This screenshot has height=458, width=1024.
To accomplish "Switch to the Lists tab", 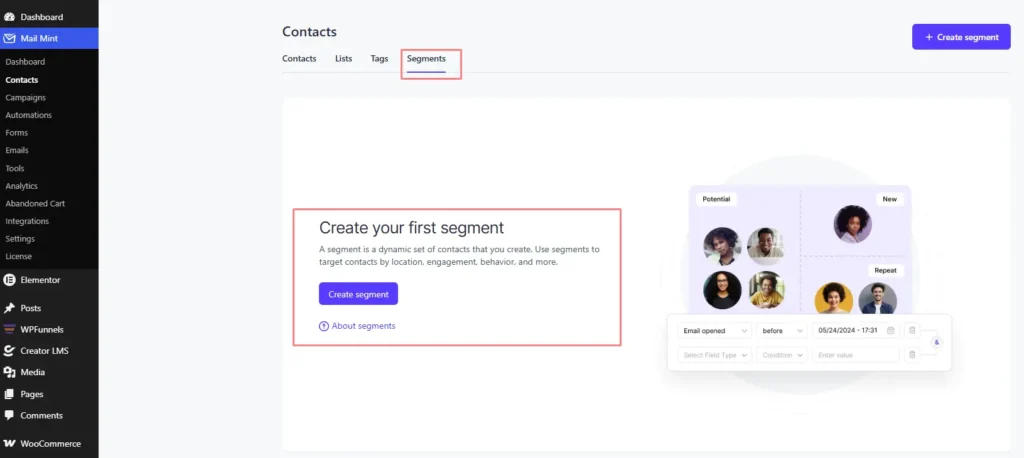I will [344, 58].
